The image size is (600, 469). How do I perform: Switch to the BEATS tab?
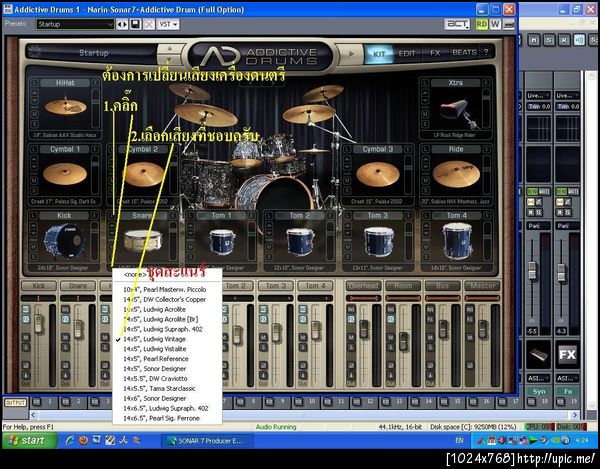coord(464,52)
